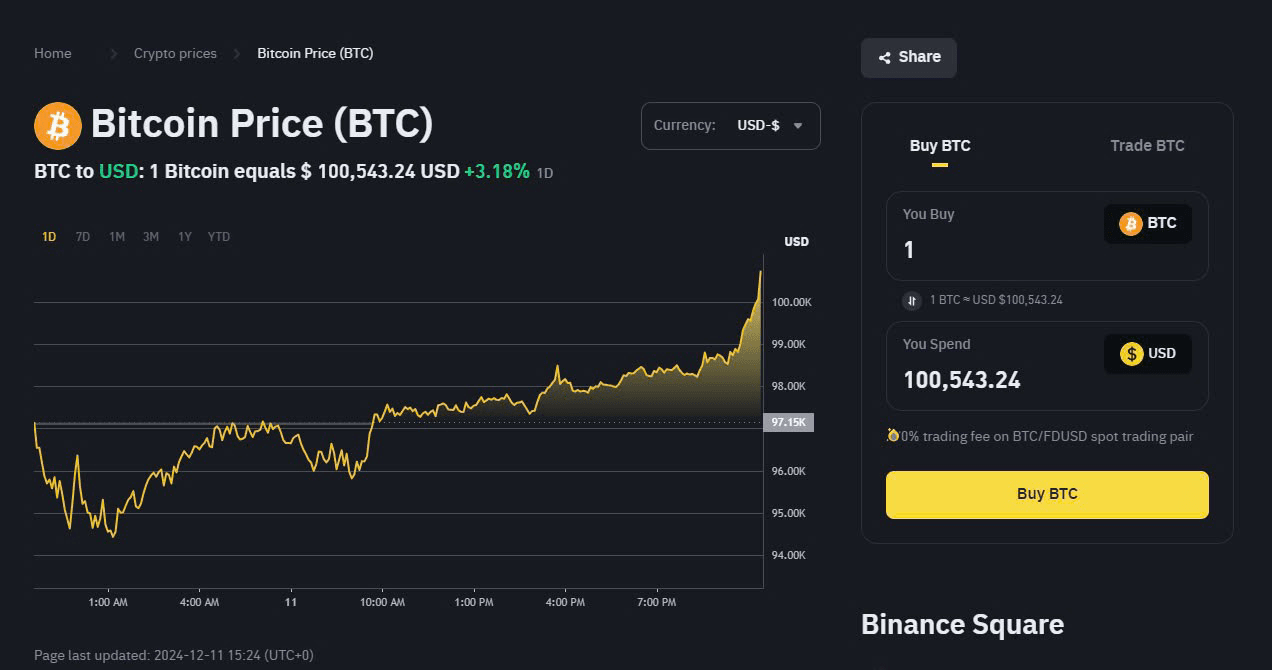Image resolution: width=1272 pixels, height=670 pixels.
Task: Click the USD dollar coin icon in You Spend
Action: click(x=1131, y=354)
